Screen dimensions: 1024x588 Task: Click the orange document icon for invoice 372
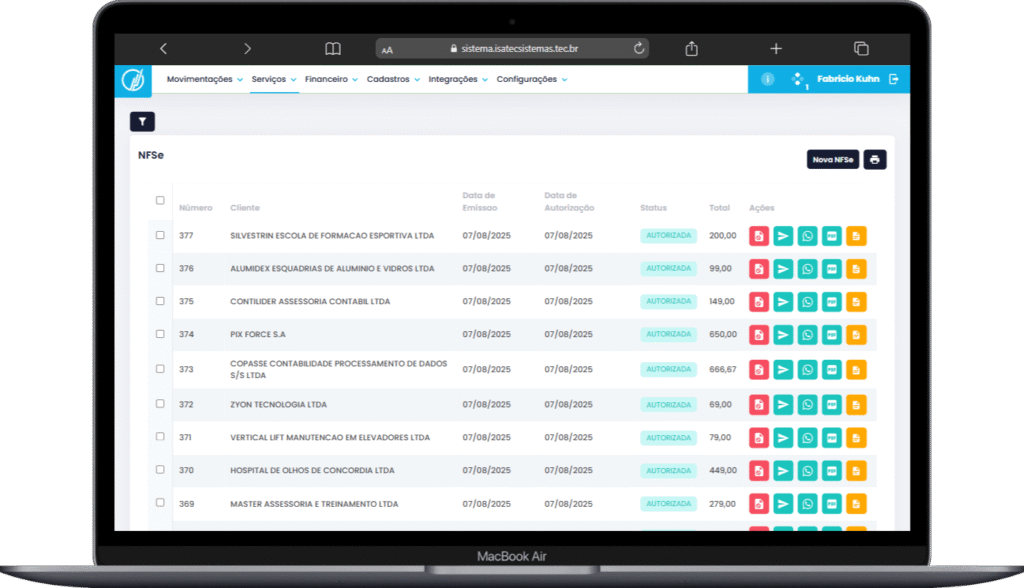pos(856,405)
